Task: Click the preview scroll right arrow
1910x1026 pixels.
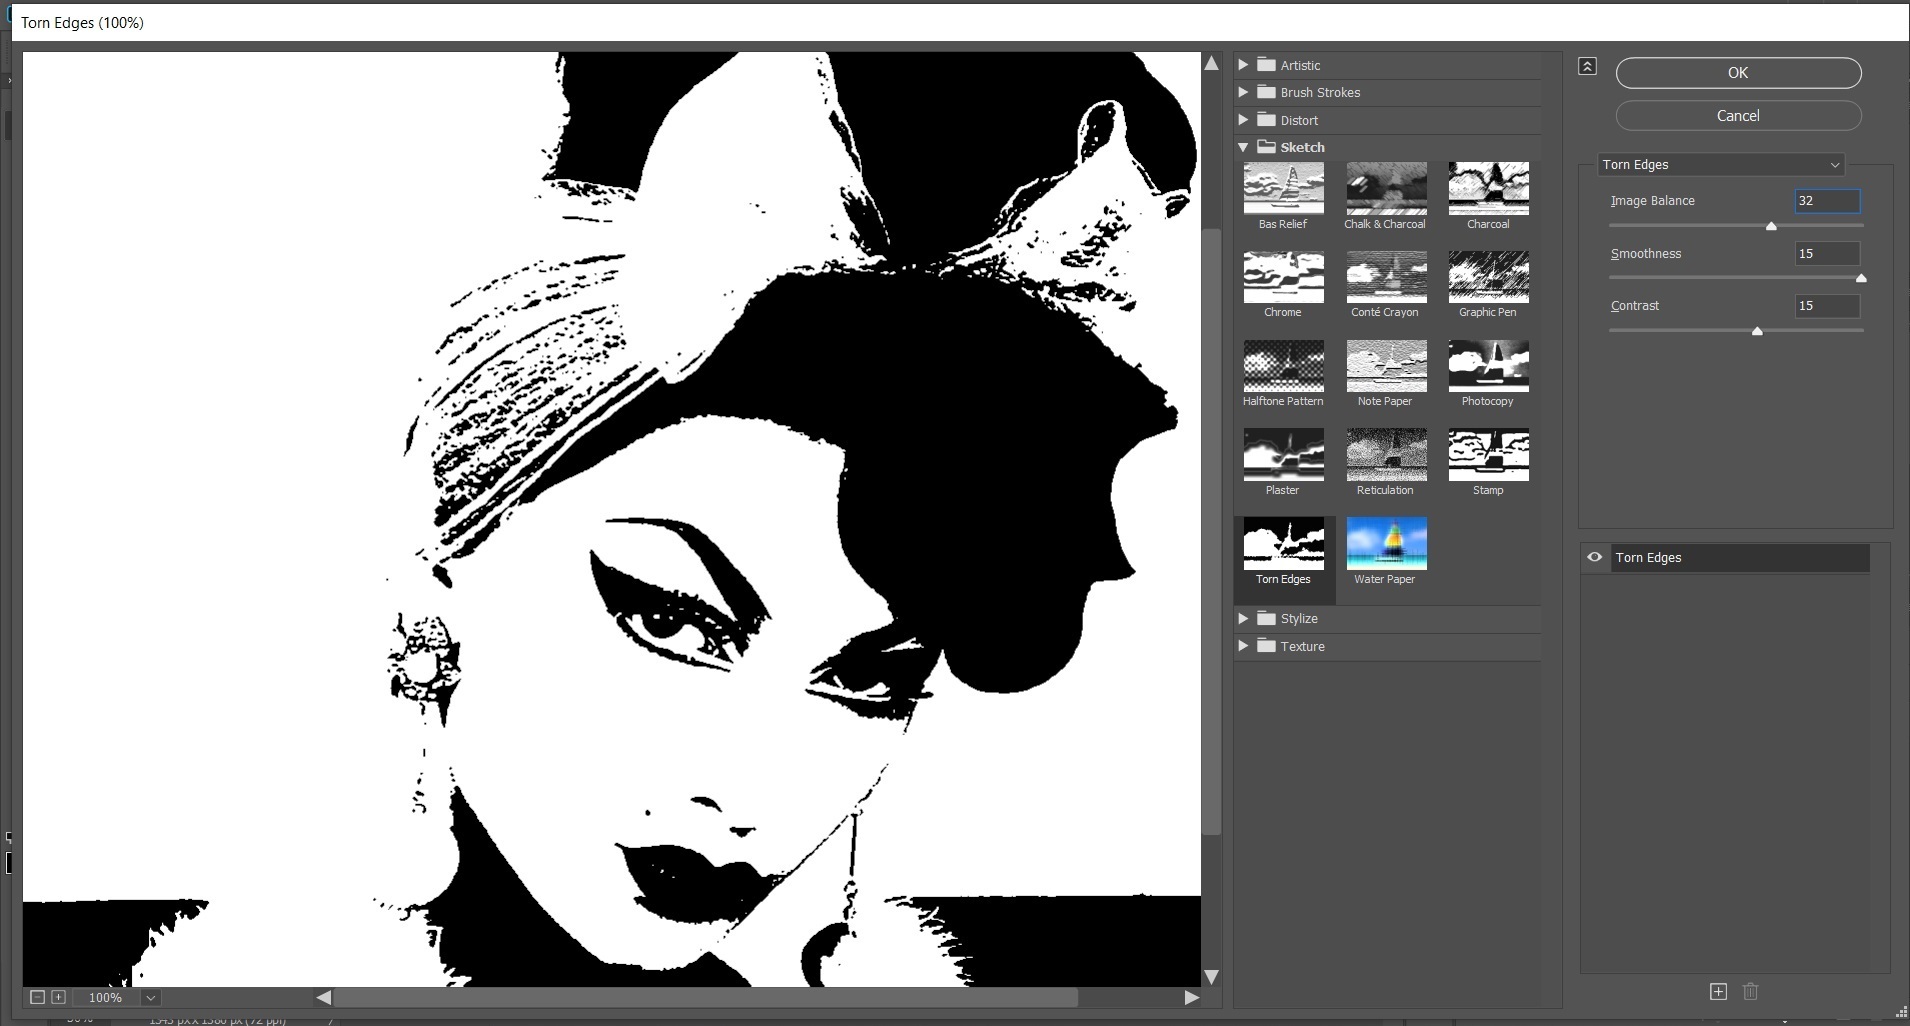Action: [x=1191, y=998]
